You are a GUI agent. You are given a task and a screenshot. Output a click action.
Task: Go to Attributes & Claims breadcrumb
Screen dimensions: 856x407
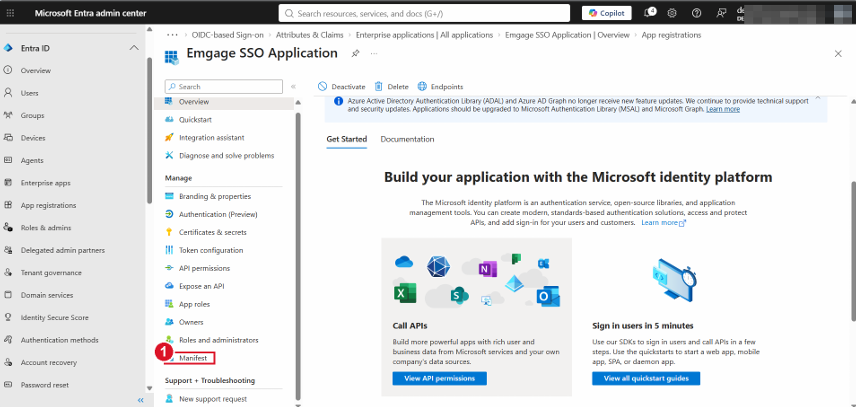[x=310, y=34]
